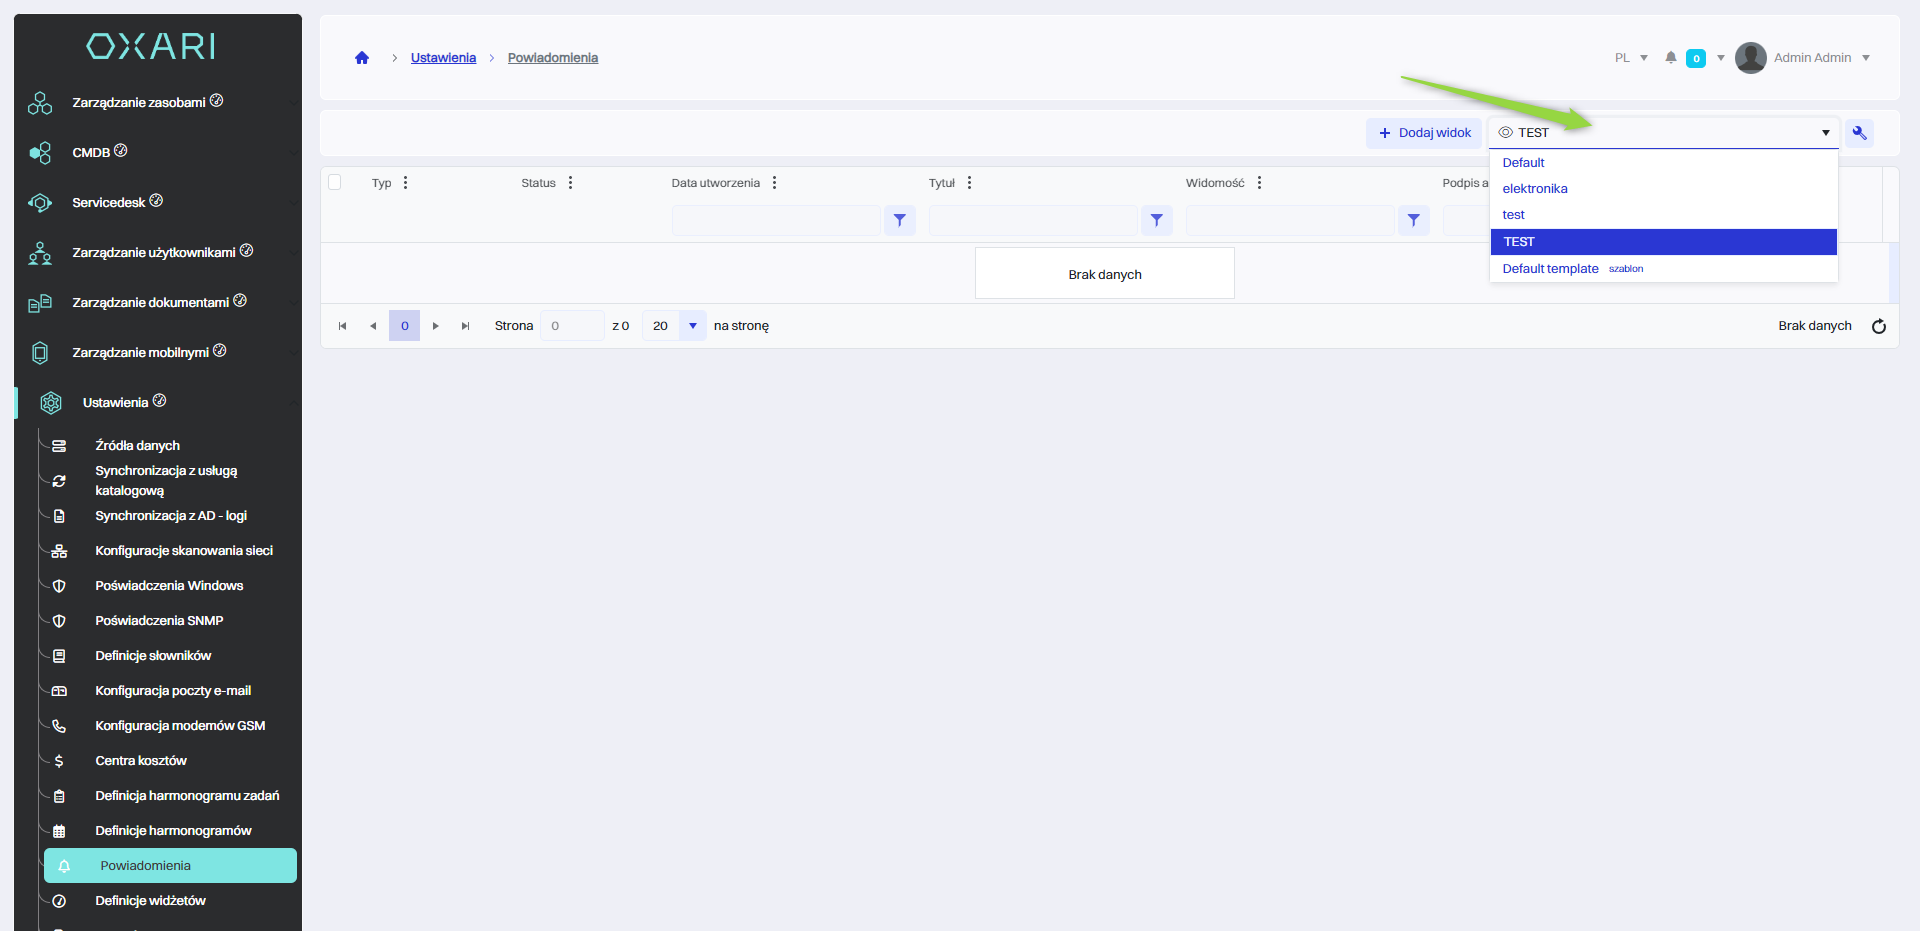
Task: Select the elektronika view option
Action: click(x=1534, y=189)
